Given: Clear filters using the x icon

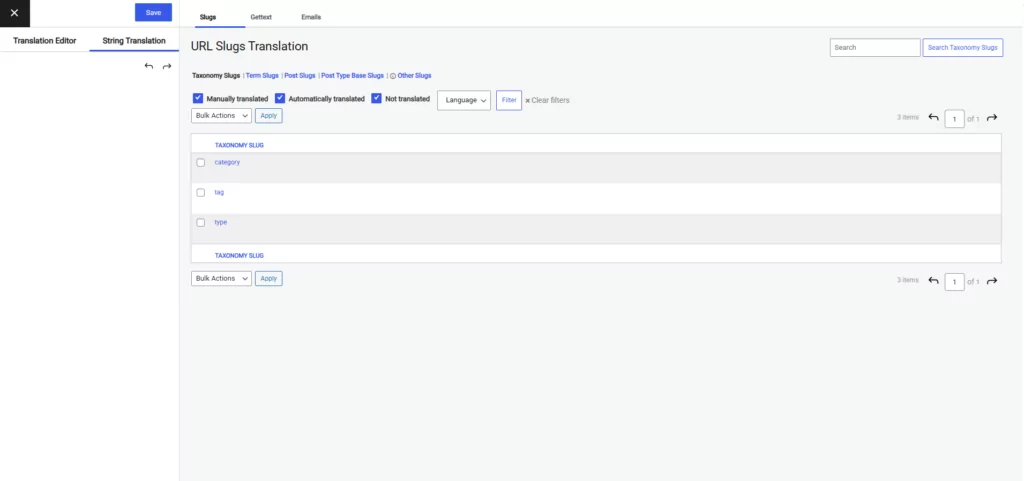Looking at the screenshot, I should point(528,101).
